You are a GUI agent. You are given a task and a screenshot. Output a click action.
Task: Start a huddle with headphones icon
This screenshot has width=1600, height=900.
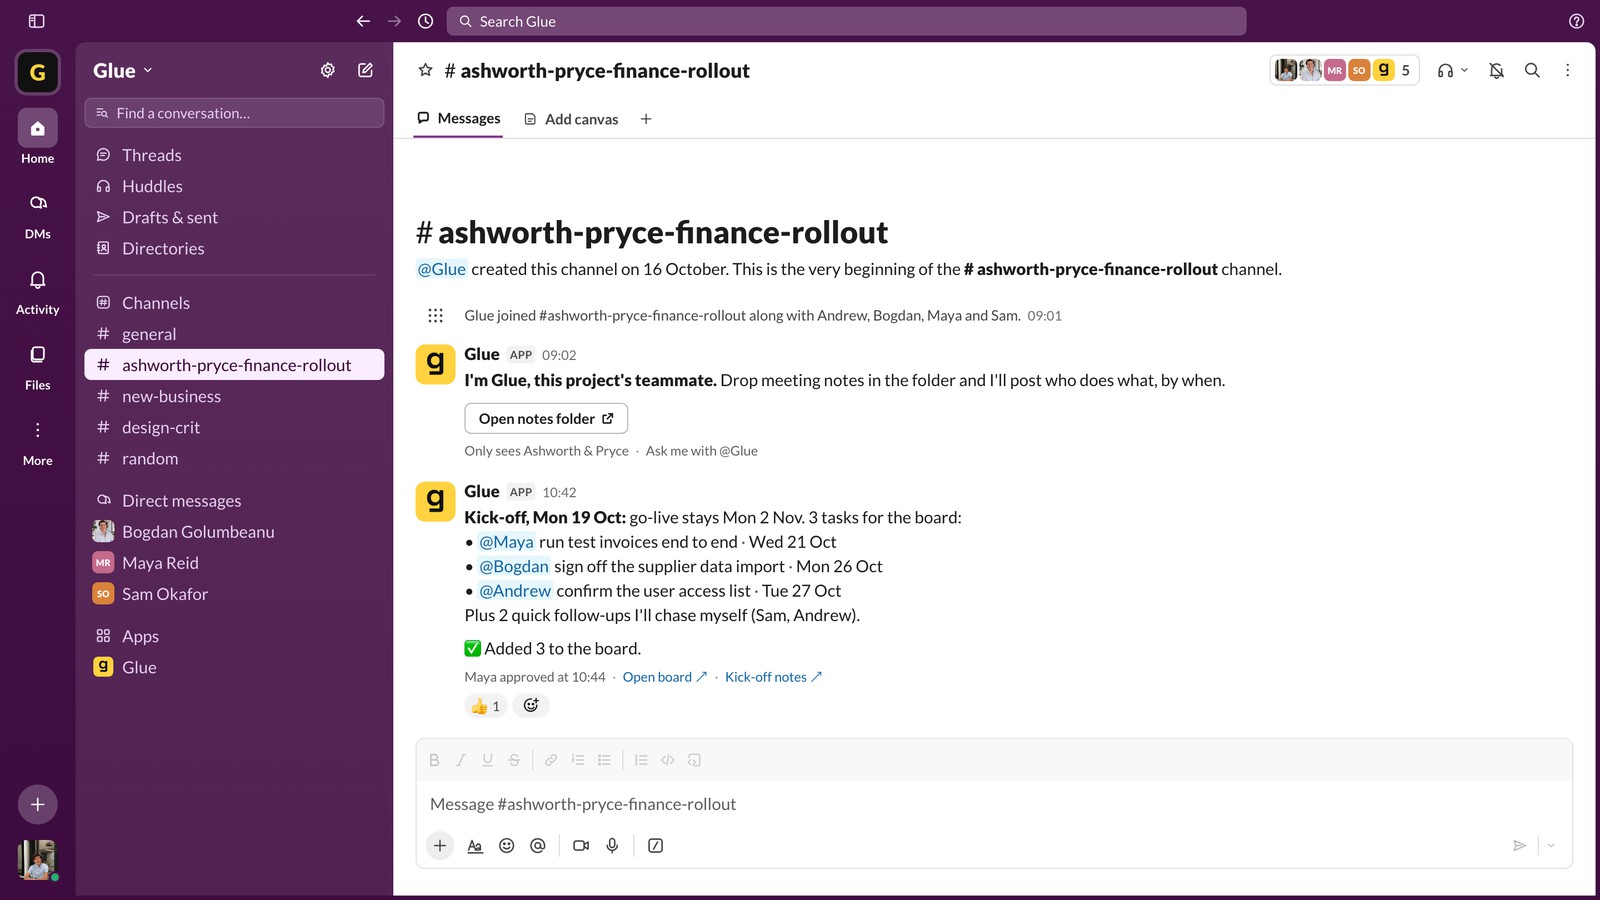pos(1445,70)
